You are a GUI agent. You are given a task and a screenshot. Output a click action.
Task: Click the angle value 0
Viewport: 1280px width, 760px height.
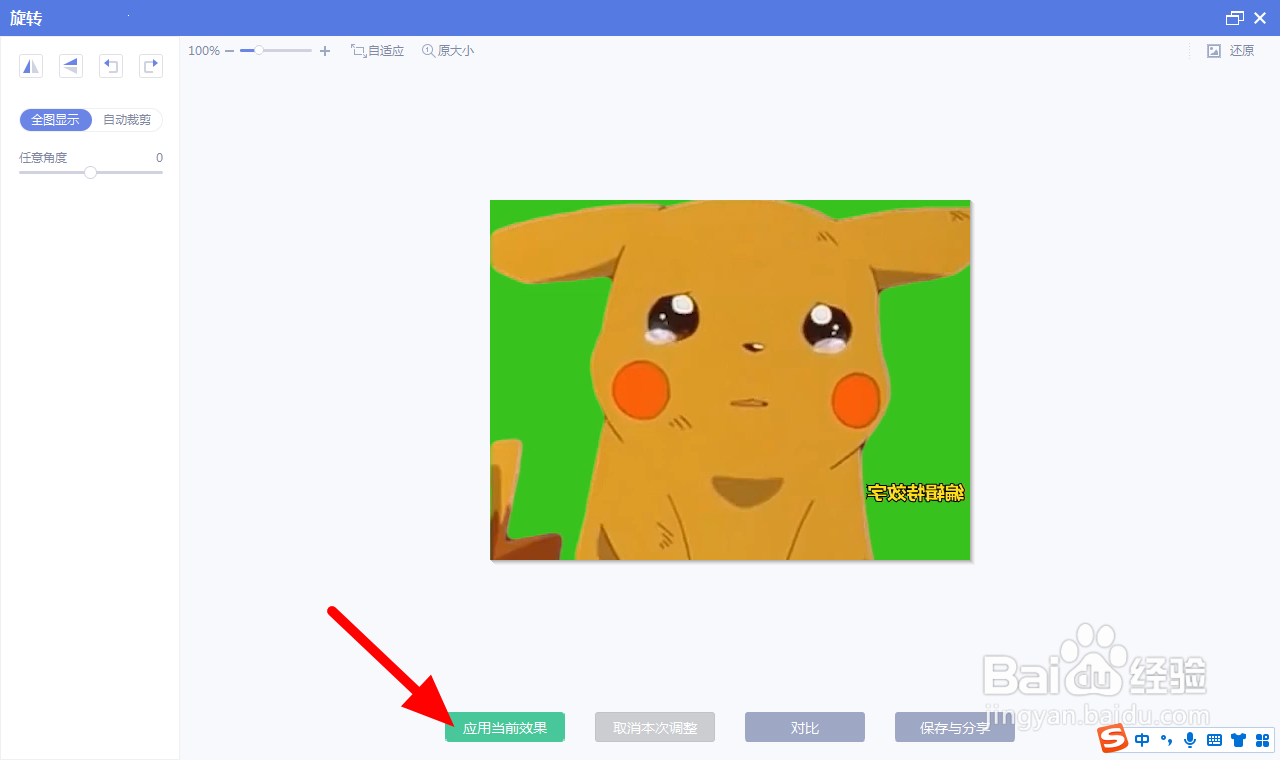click(159, 158)
